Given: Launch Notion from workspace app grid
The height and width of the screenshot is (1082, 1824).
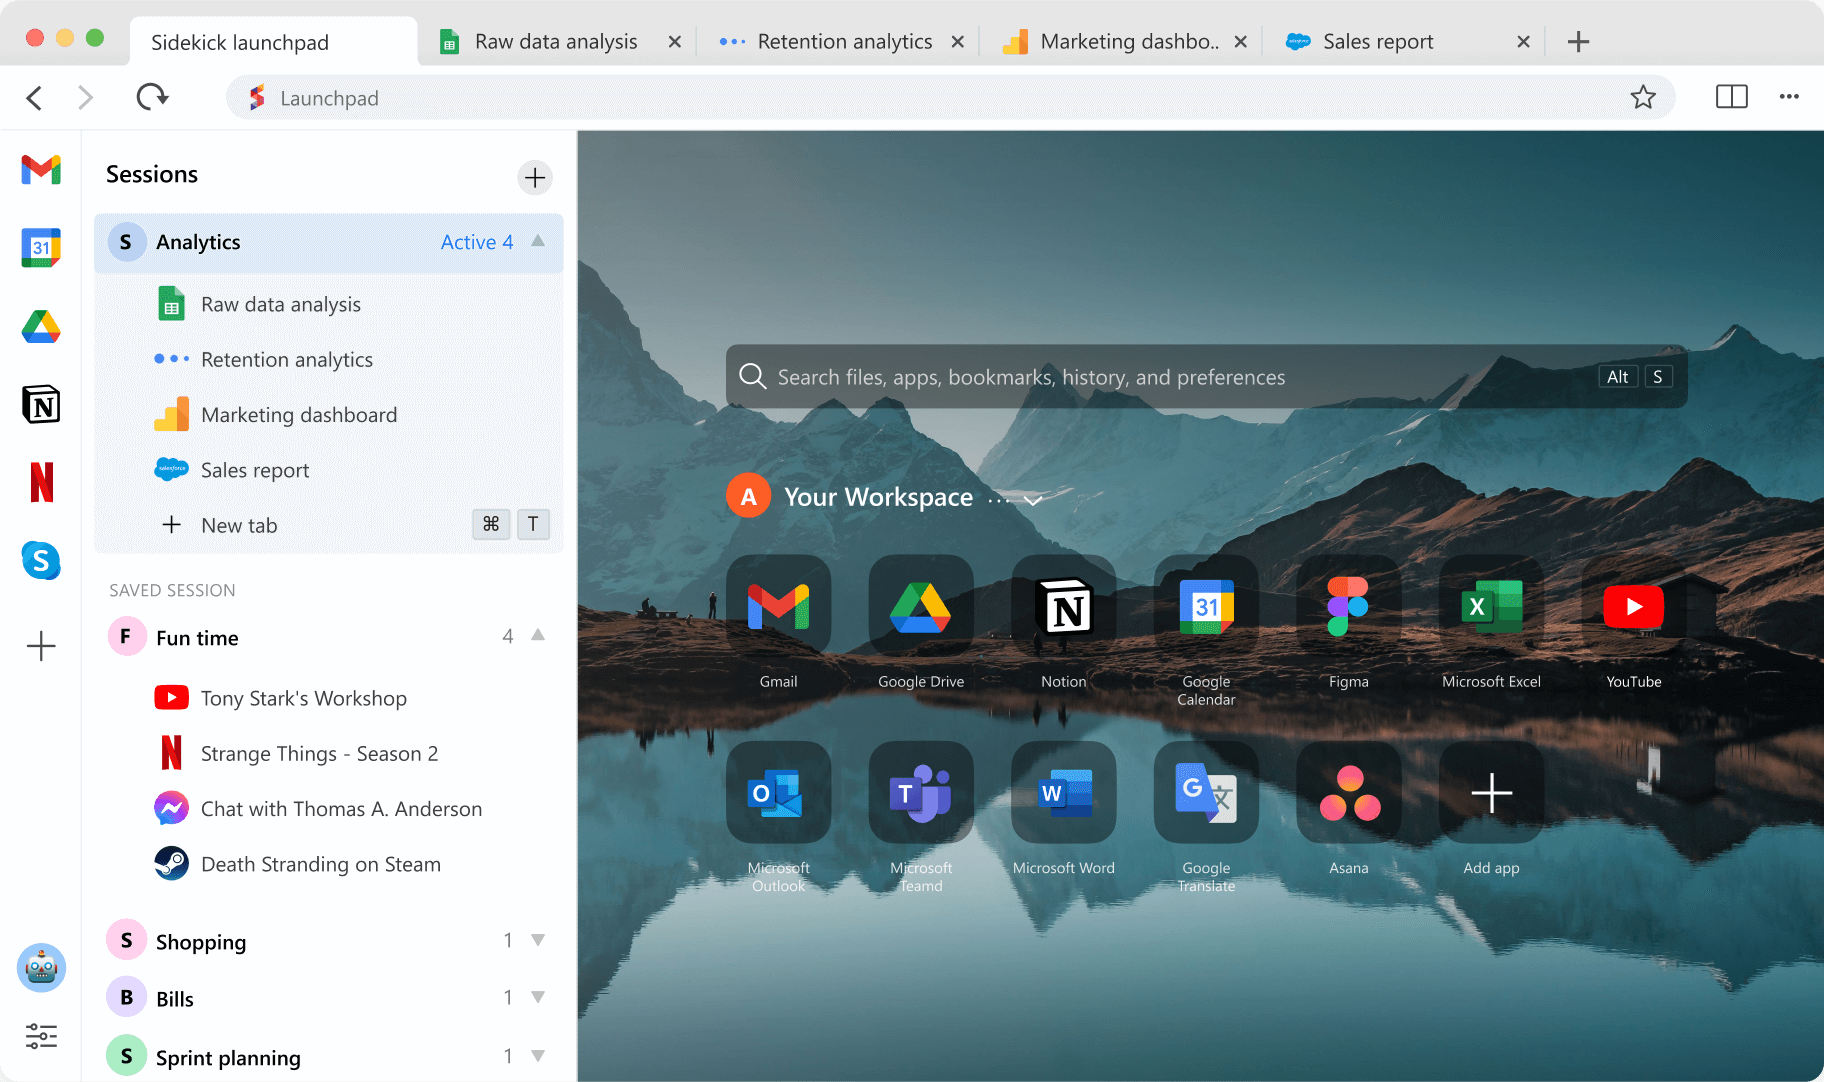Looking at the screenshot, I should point(1064,606).
